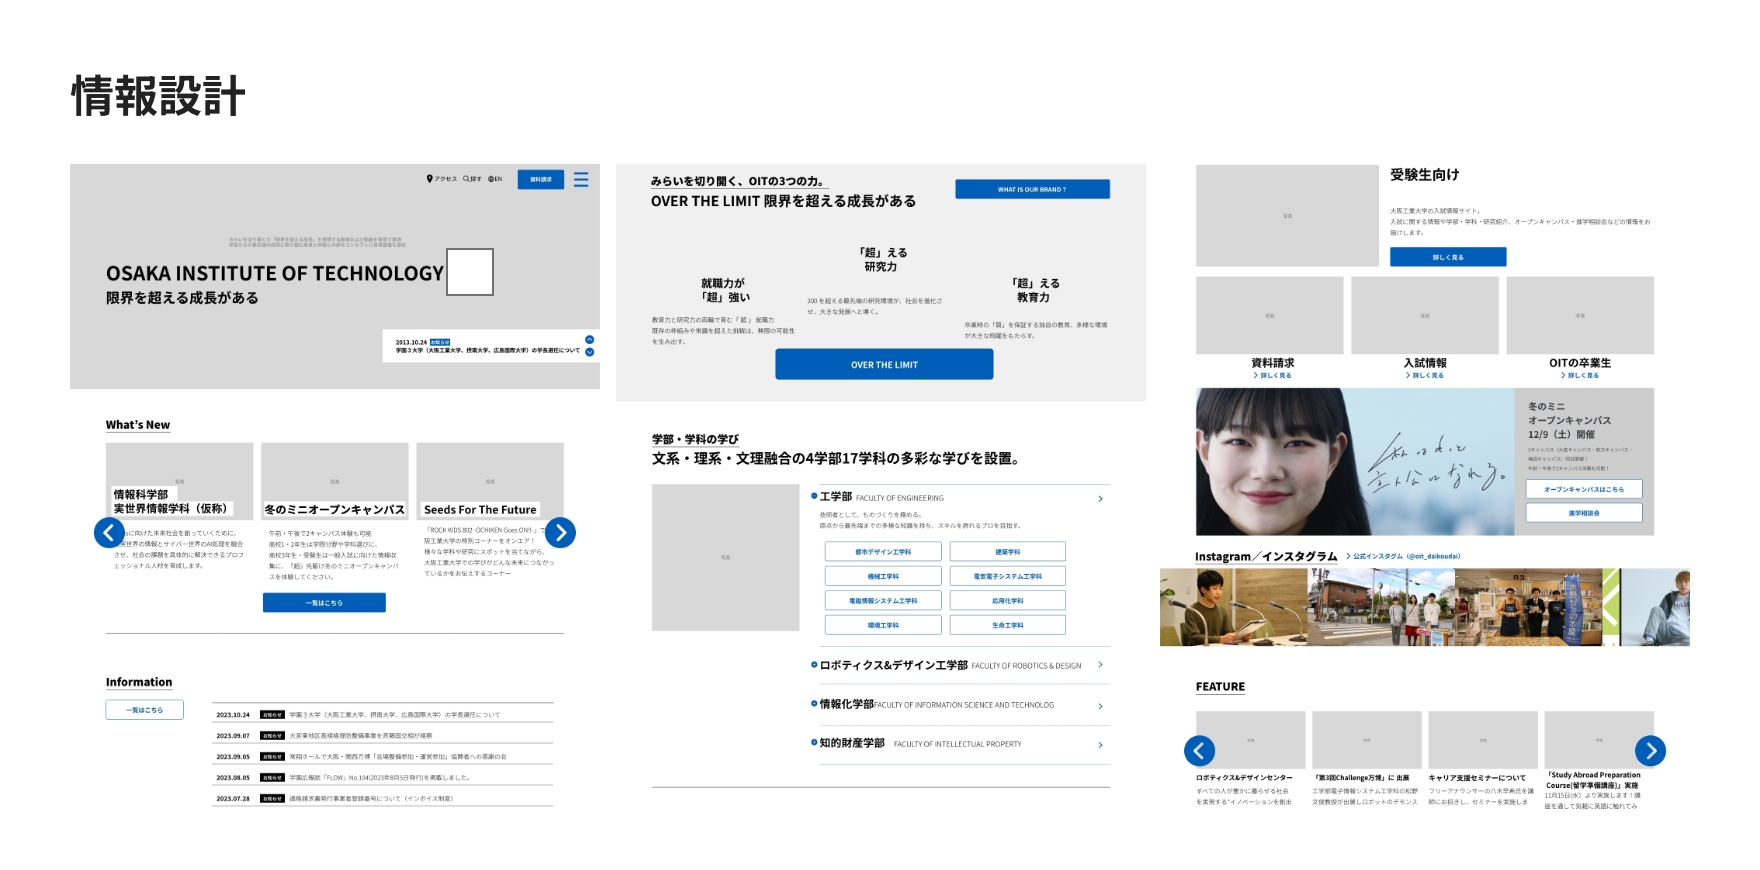Expand the 知的財産学部 faculty chevron
1760x870 pixels.
tap(1100, 745)
